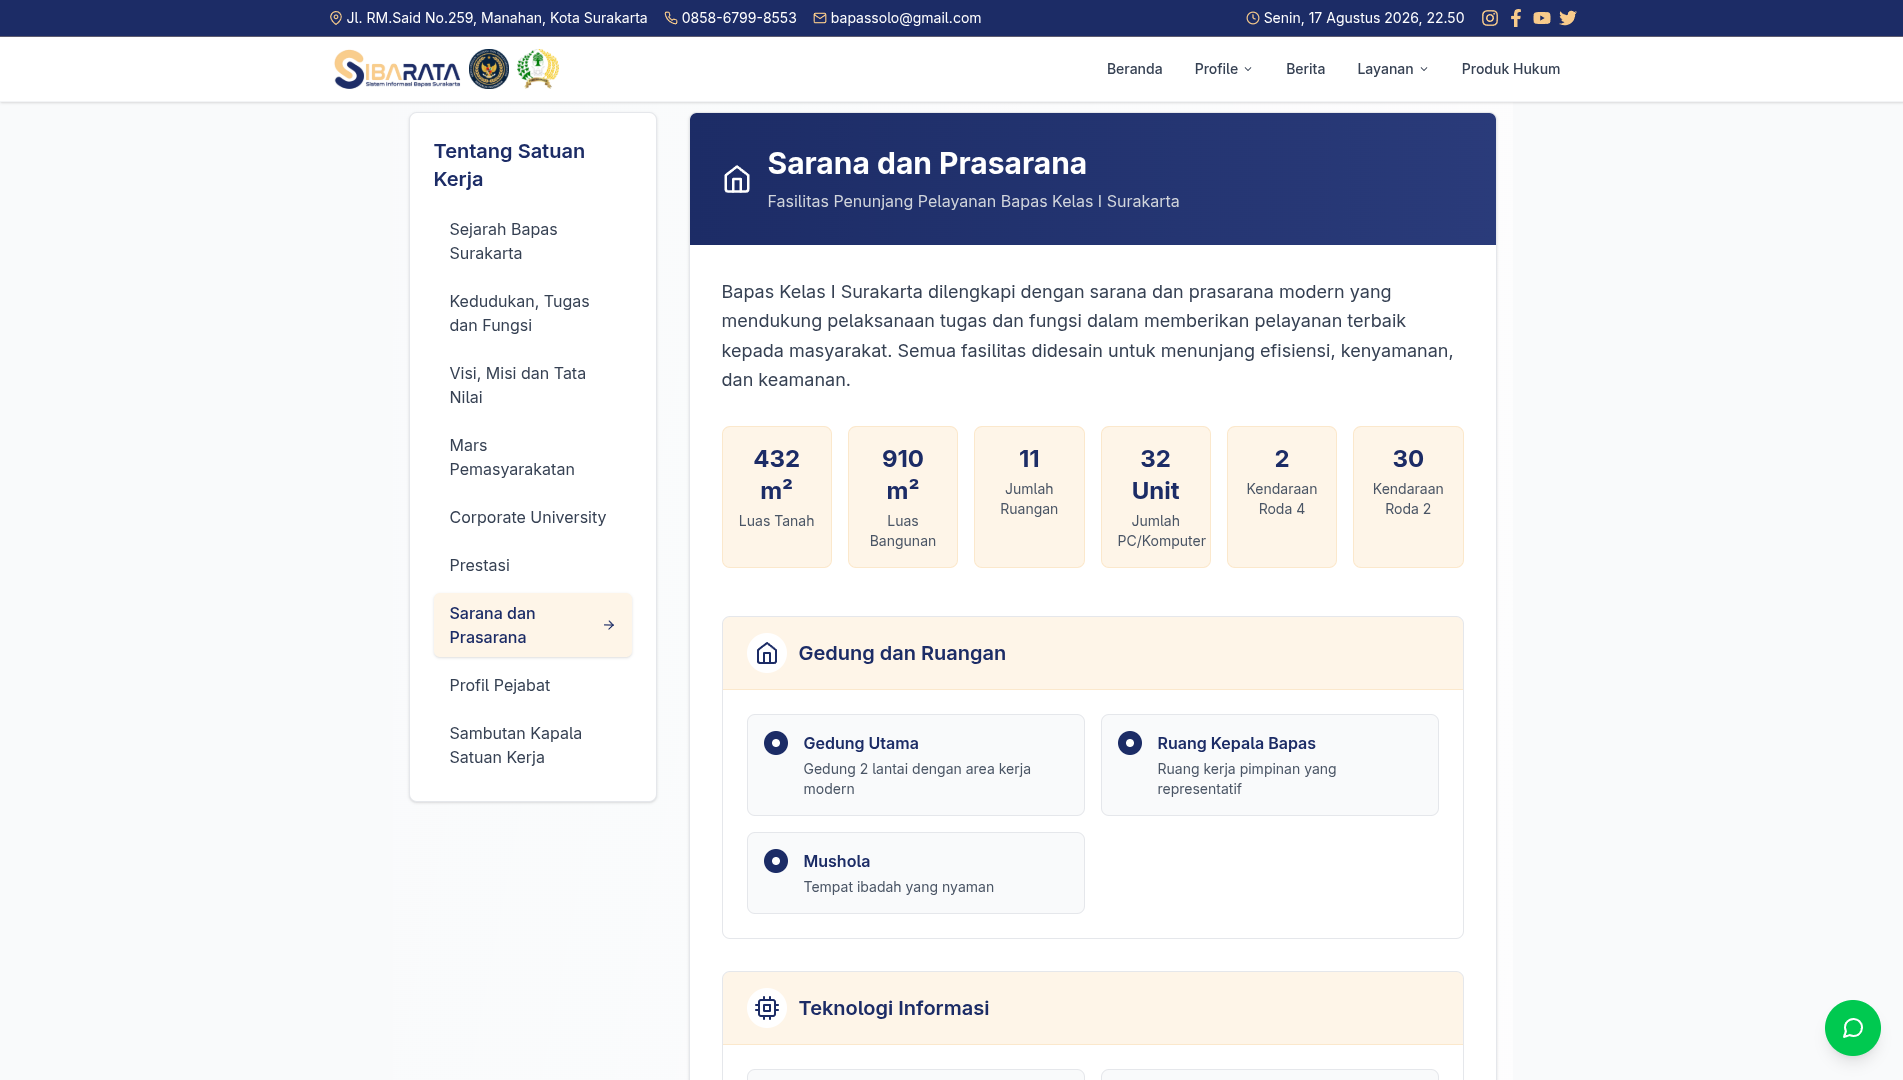Screen dimensions: 1903x1080
Task: Open Berita in navigation
Action: coord(1305,69)
